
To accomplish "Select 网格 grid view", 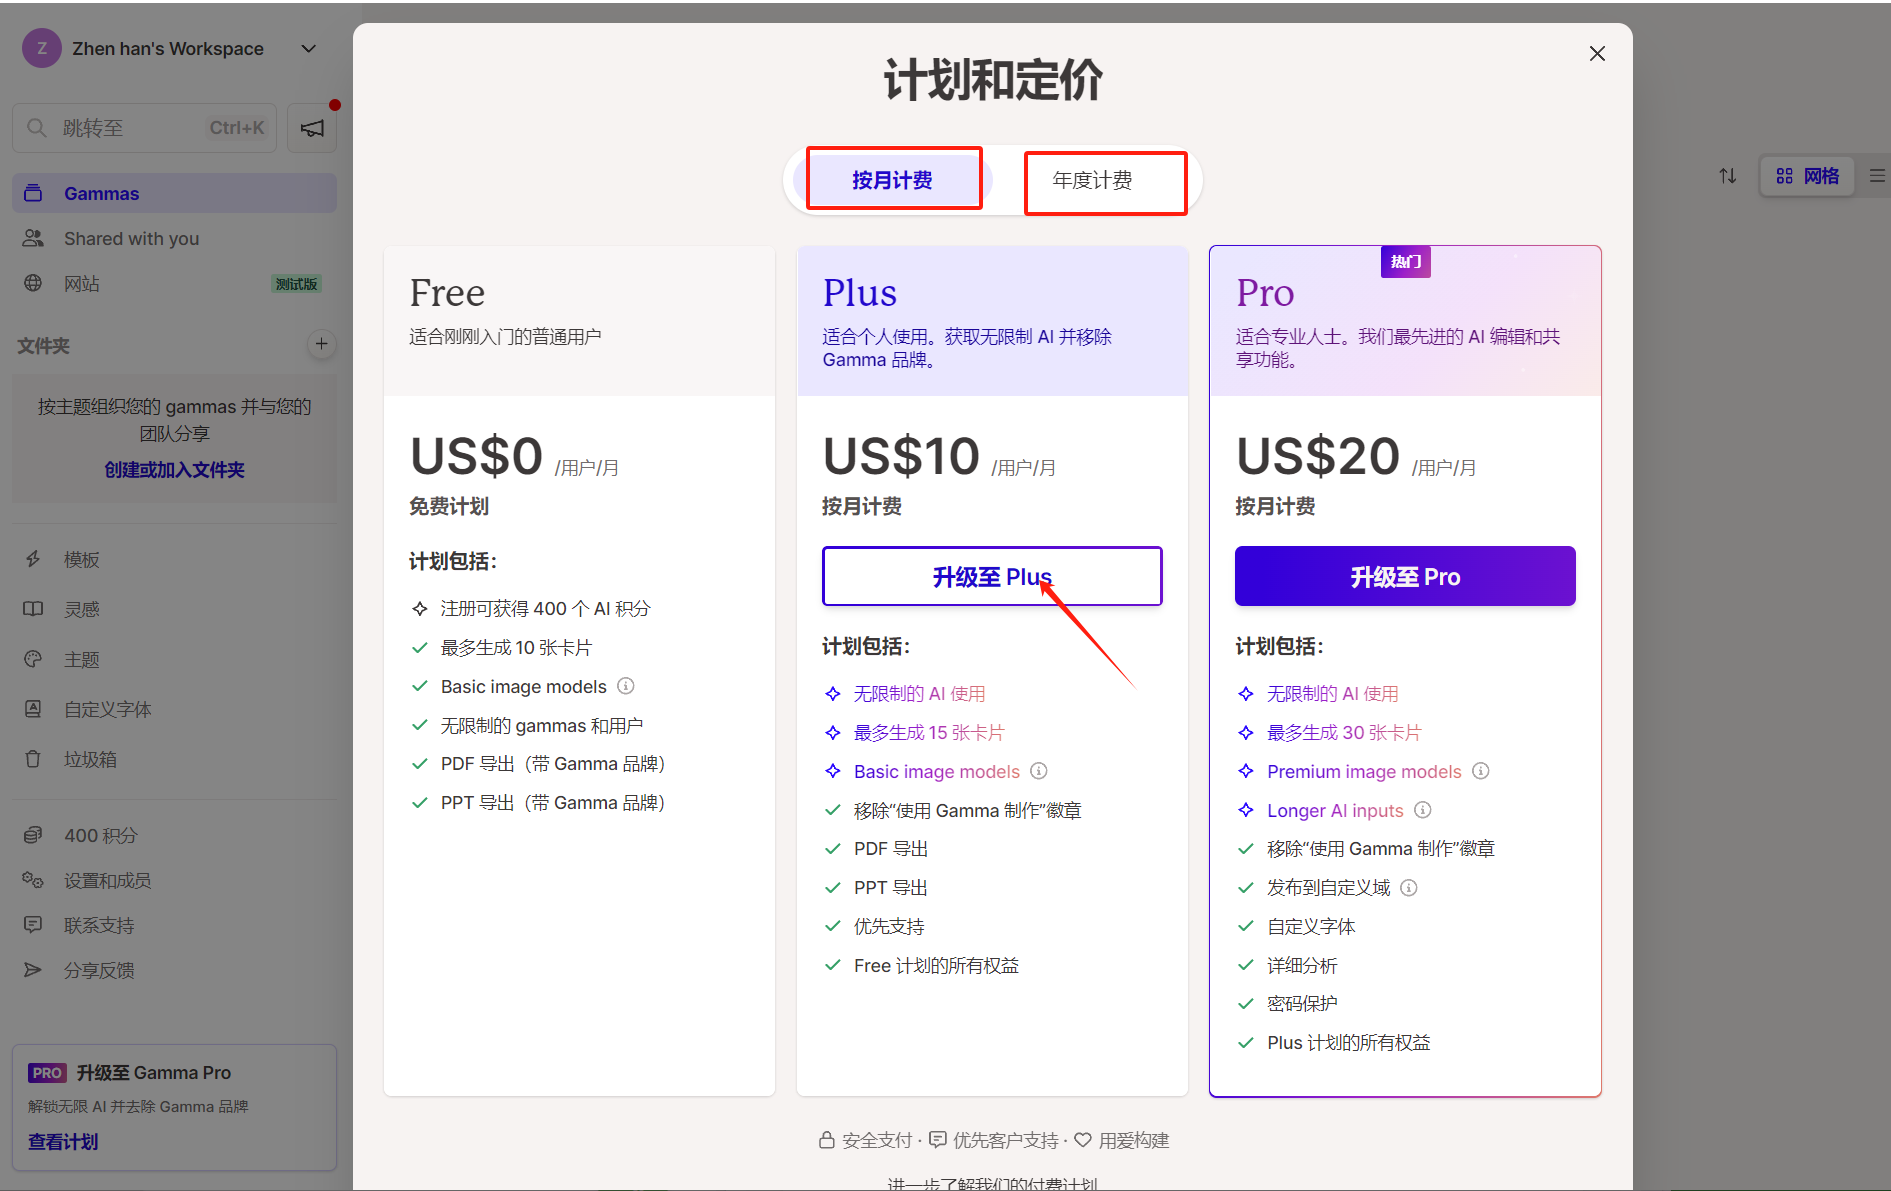I will pos(1807,176).
